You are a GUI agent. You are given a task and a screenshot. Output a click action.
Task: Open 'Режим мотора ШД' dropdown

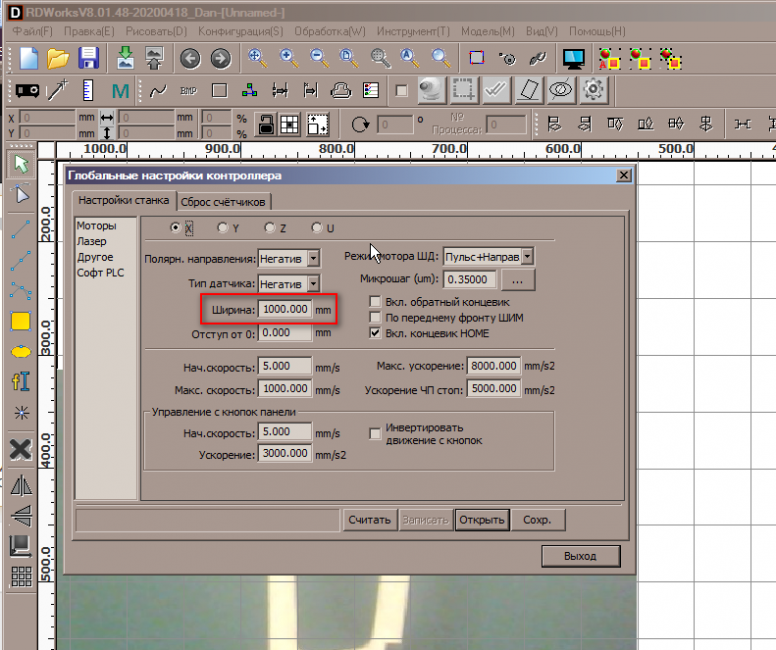[527, 257]
